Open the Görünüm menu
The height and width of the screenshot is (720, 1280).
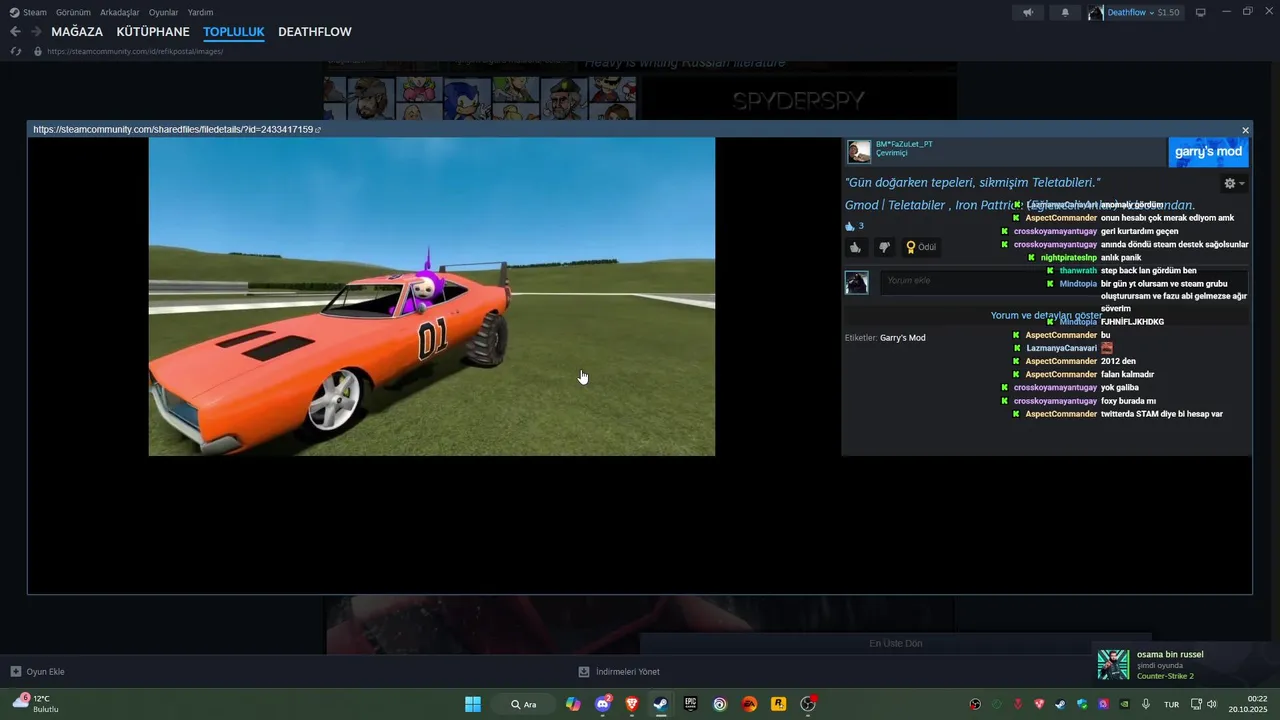pyautogui.click(x=73, y=12)
